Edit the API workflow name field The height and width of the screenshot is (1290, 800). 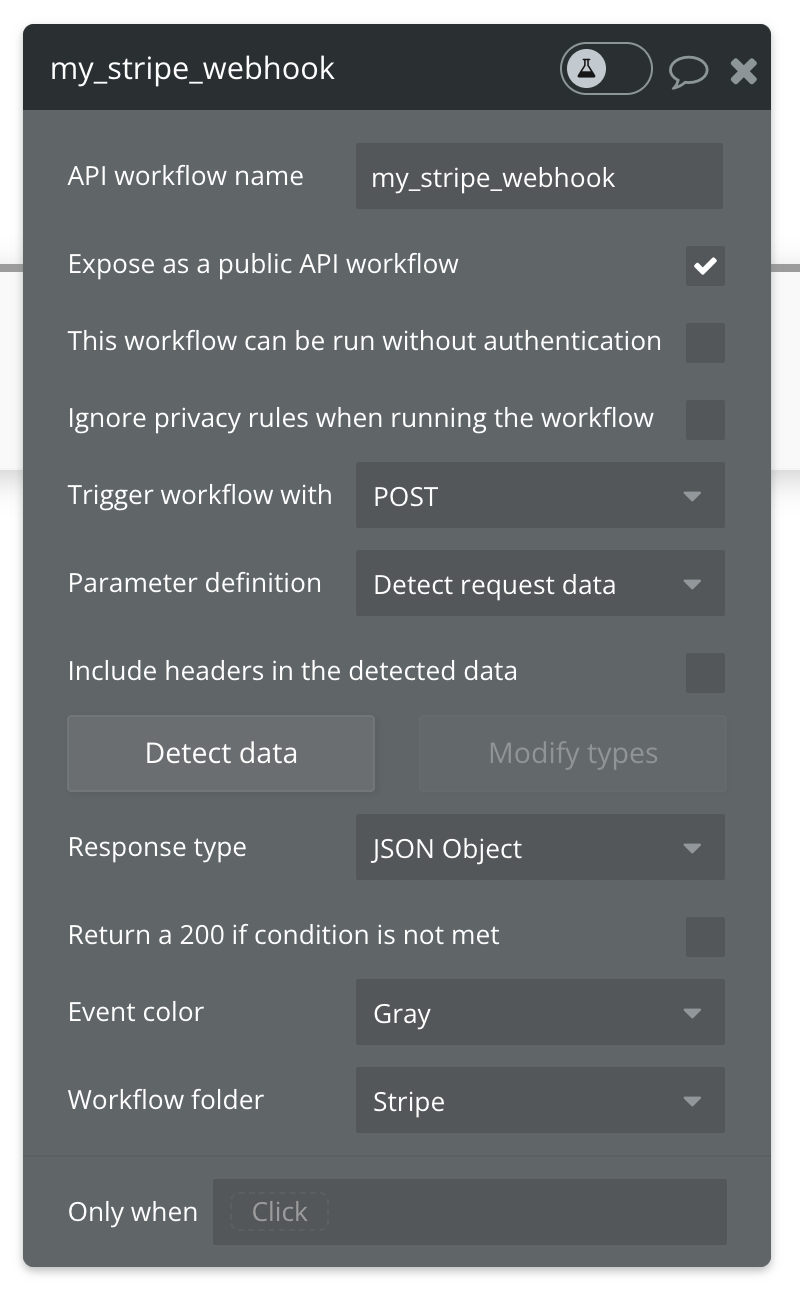[x=539, y=177]
